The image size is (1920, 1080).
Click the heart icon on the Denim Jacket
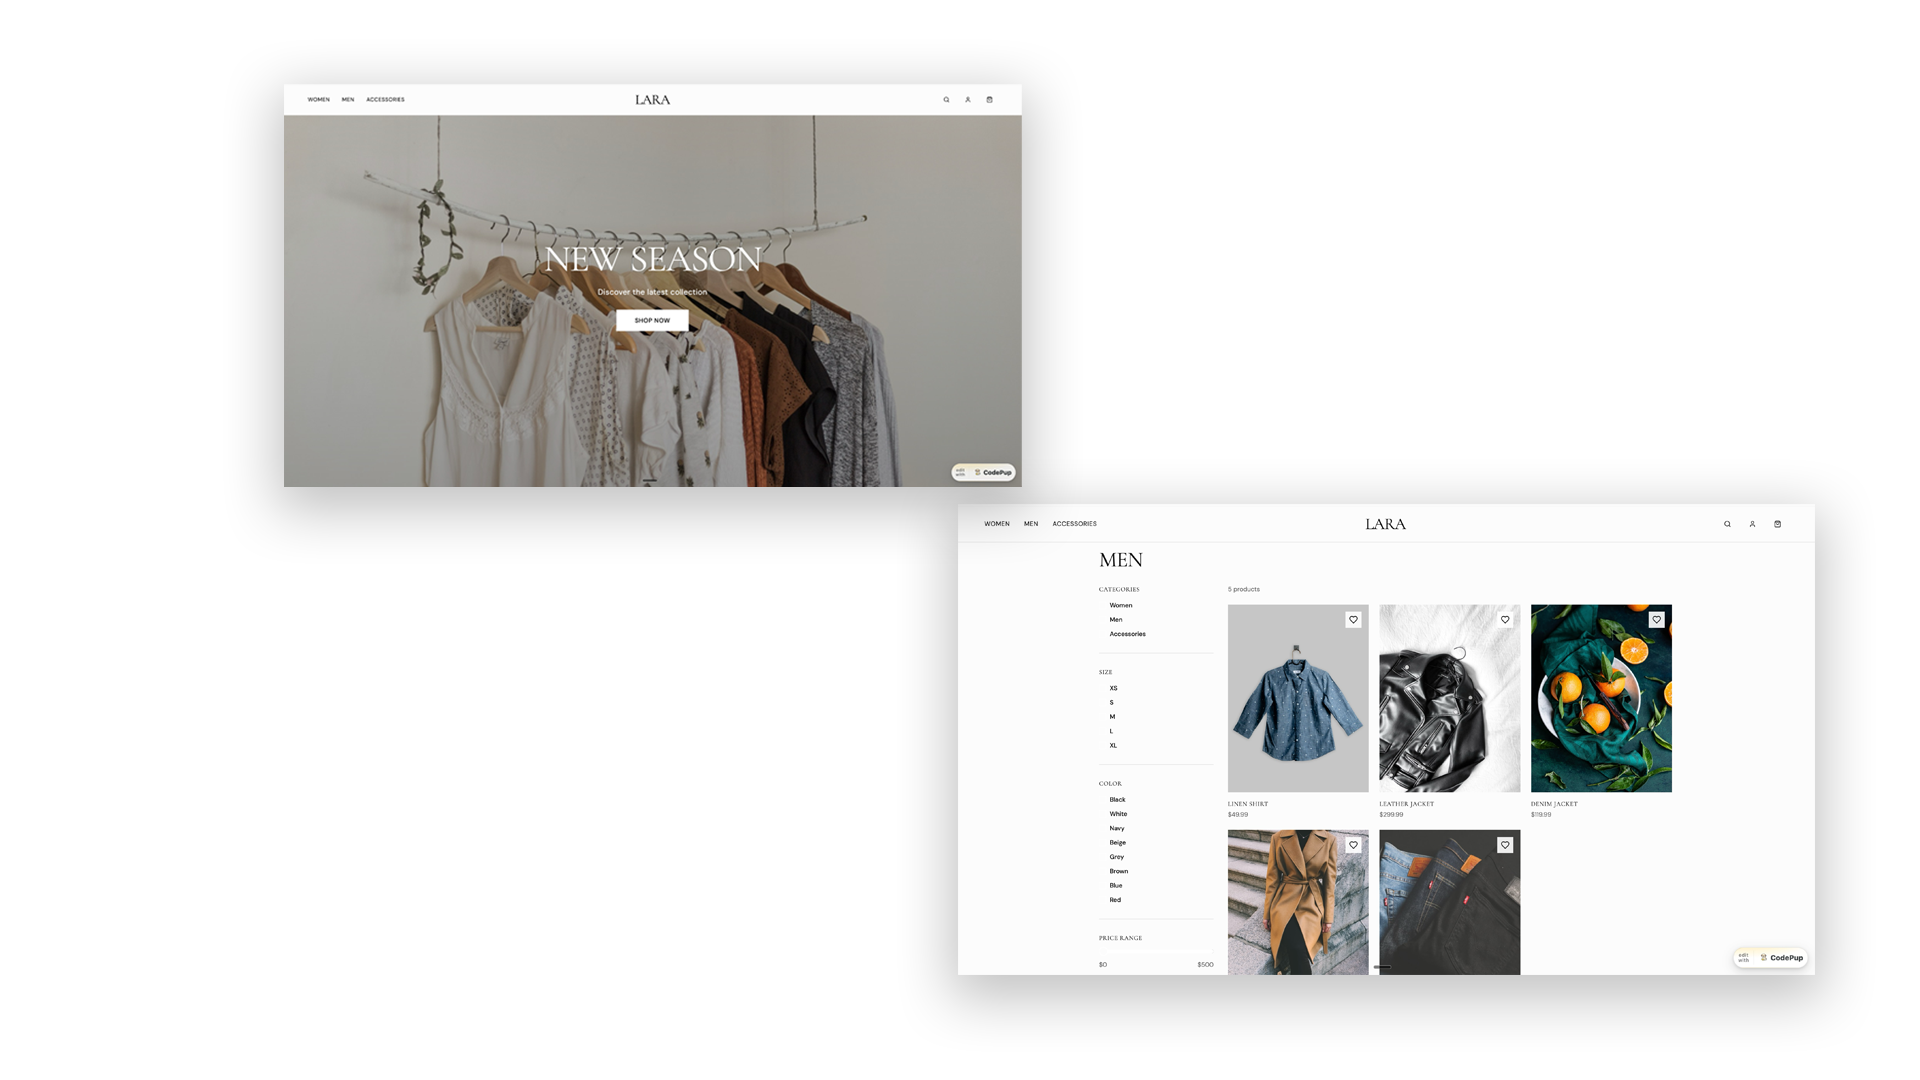[x=1657, y=619]
